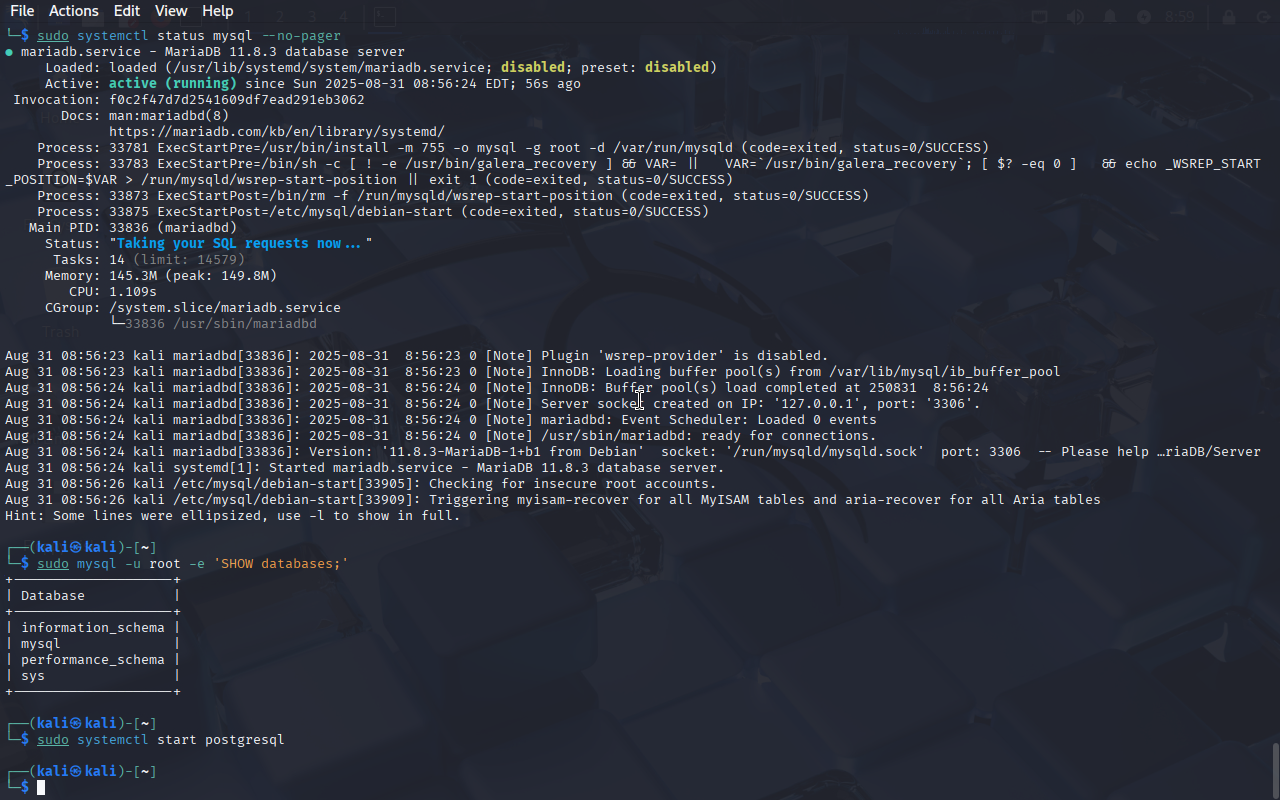Viewport: 1280px width, 800px height.
Task: Click the mysql 'SHOW databases;' command line
Action: [193, 564]
